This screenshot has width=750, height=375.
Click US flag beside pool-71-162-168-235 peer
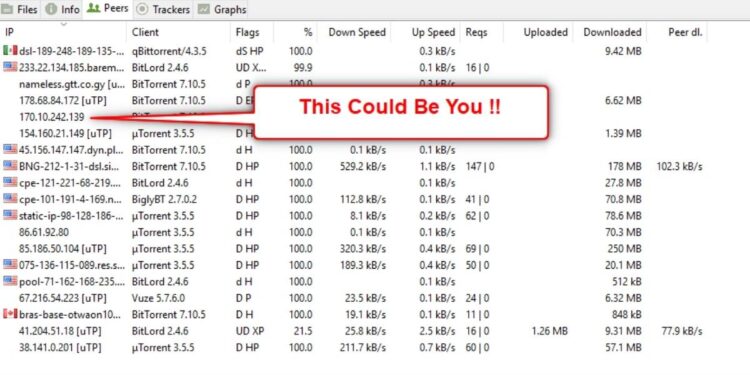pos(10,281)
